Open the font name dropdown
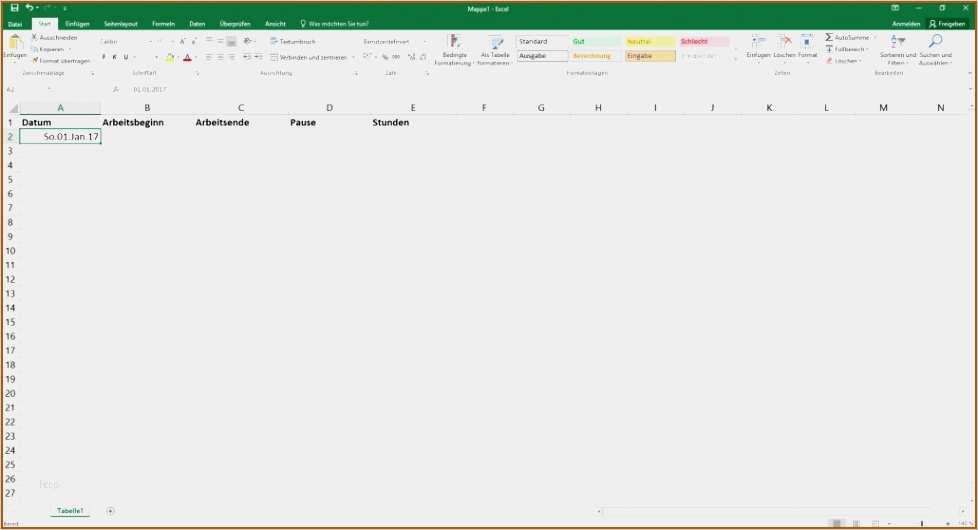Screen dimensions: 978x530 [x=150, y=42]
